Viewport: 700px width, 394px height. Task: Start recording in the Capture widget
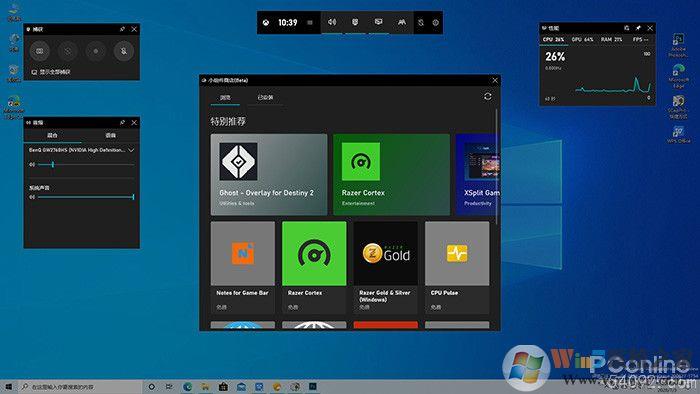click(96, 51)
